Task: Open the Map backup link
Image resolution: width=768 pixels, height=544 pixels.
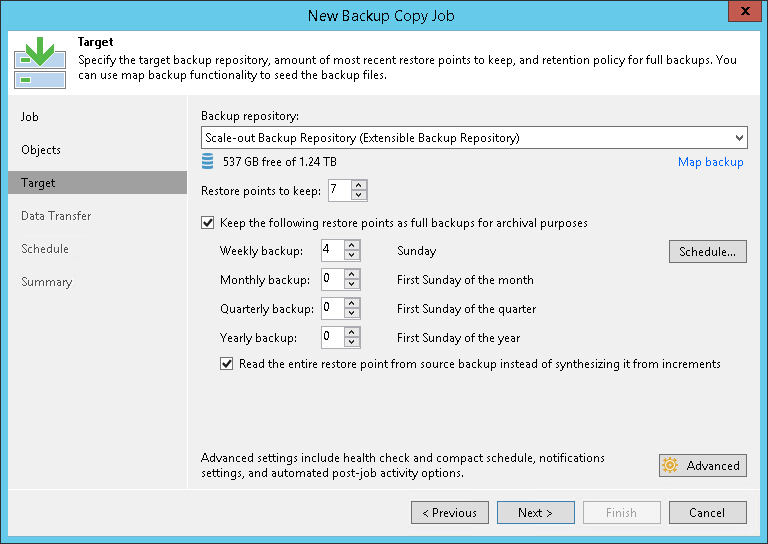Action: pos(710,162)
